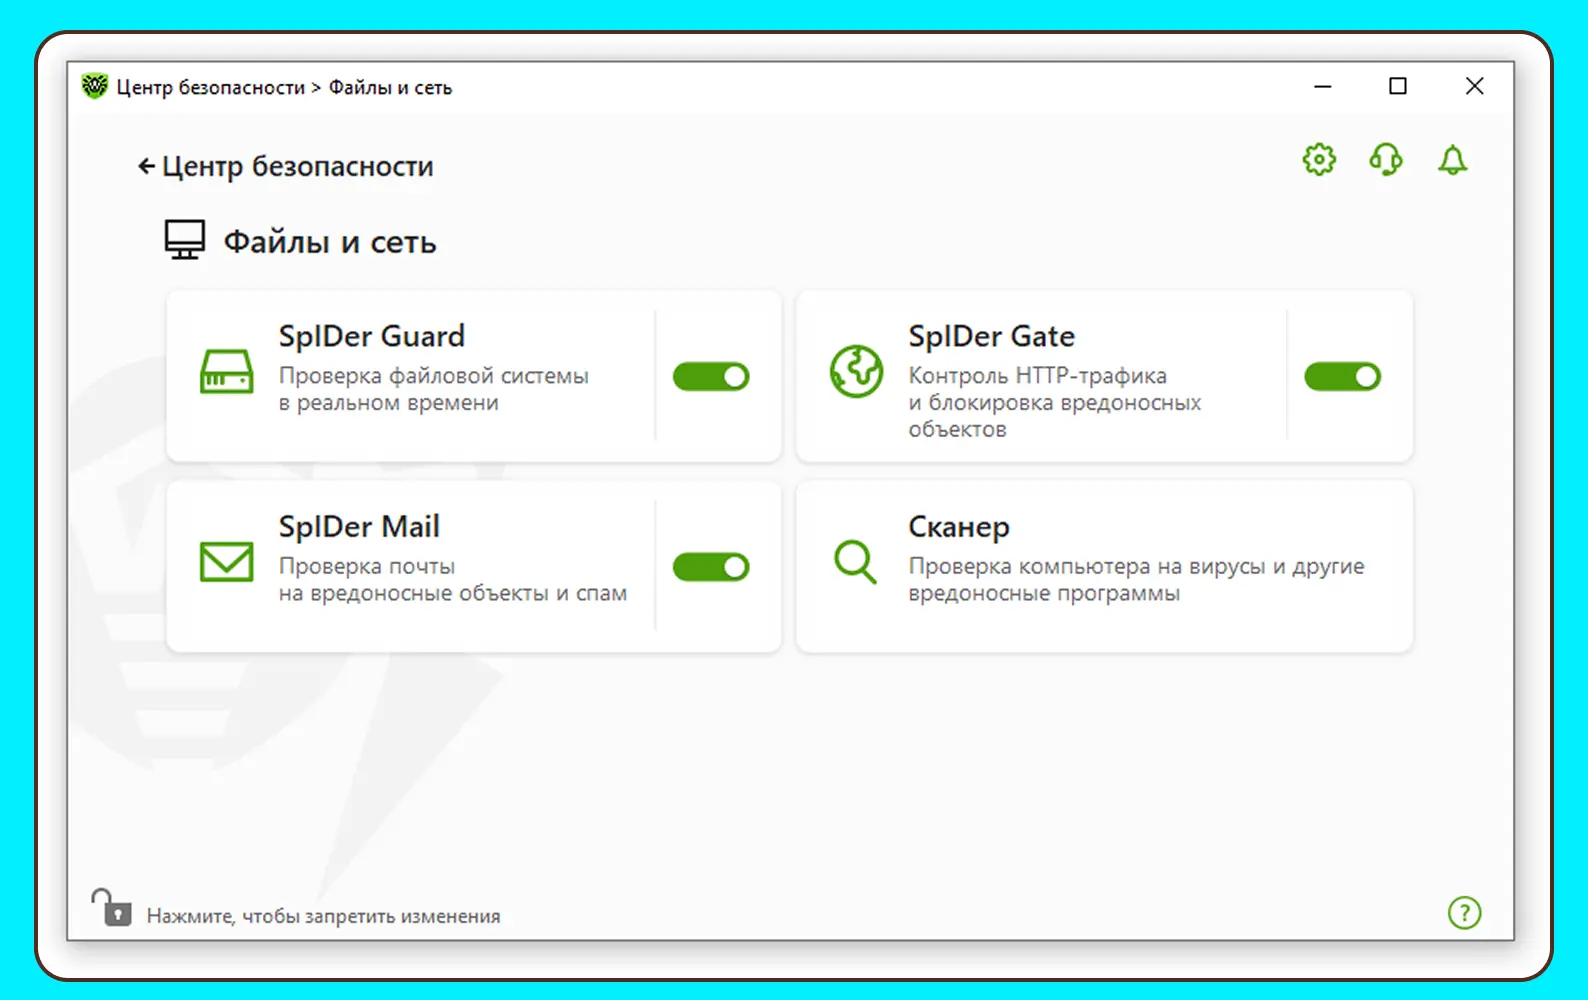Open notifications bell icon
This screenshot has height=1000, width=1588.
[1452, 160]
